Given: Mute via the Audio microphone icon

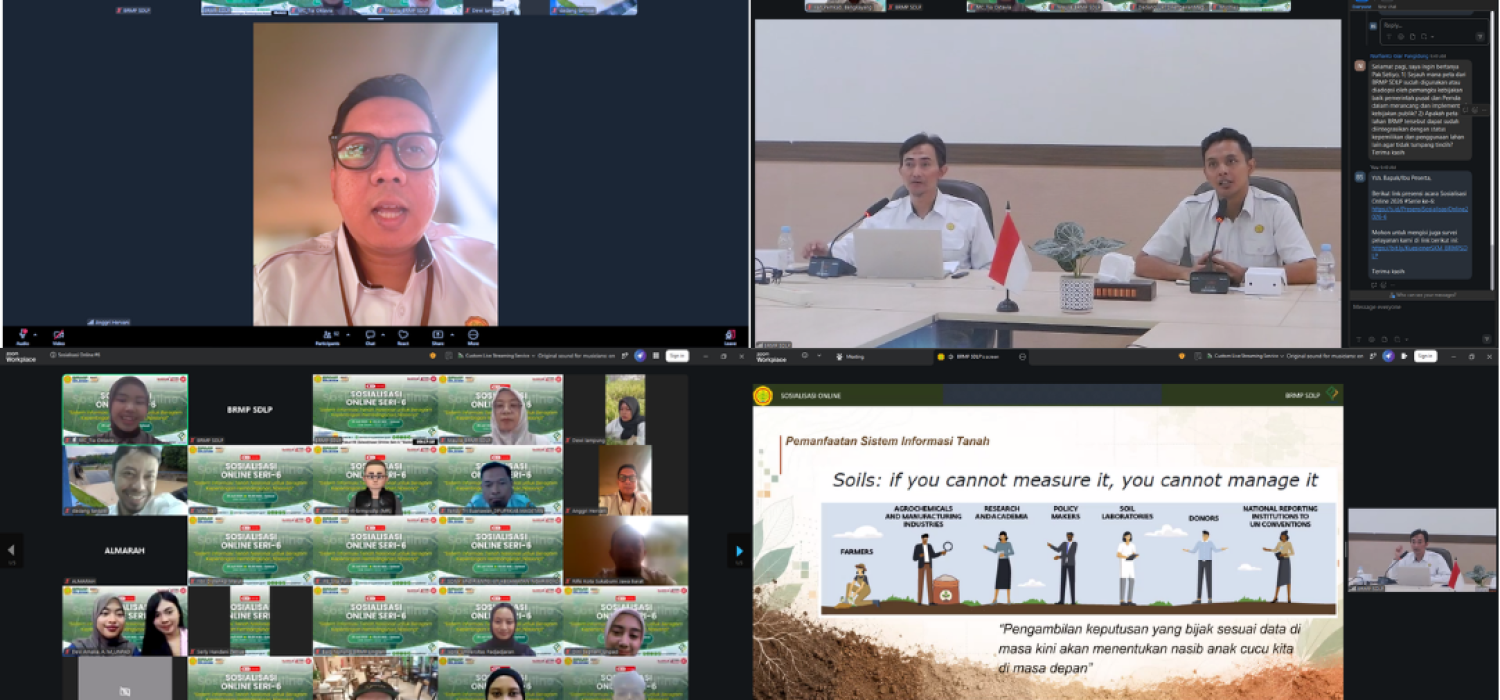Looking at the screenshot, I should pyautogui.click(x=21, y=335).
